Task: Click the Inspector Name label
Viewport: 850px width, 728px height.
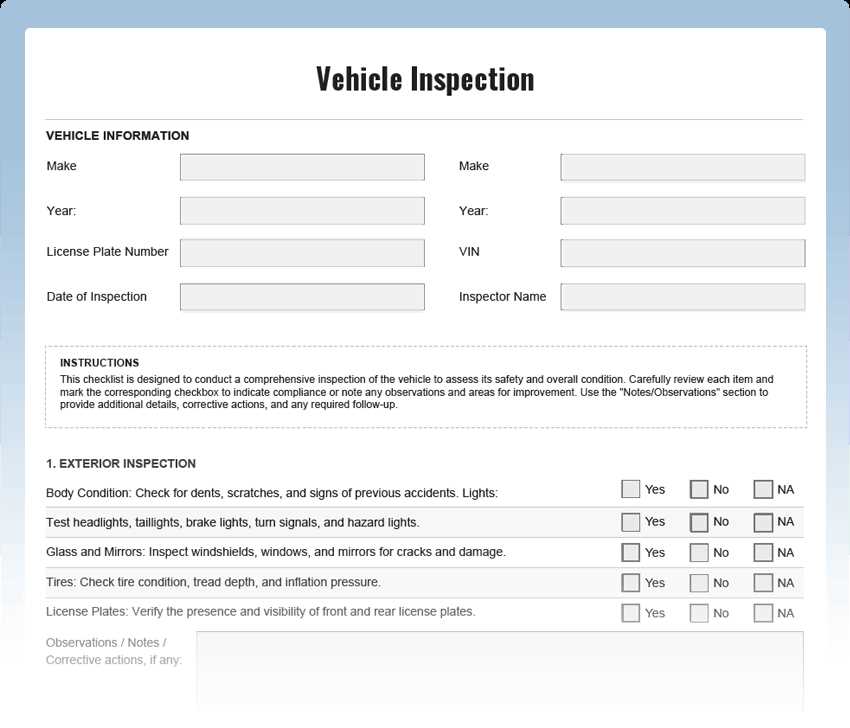Action: click(x=503, y=297)
